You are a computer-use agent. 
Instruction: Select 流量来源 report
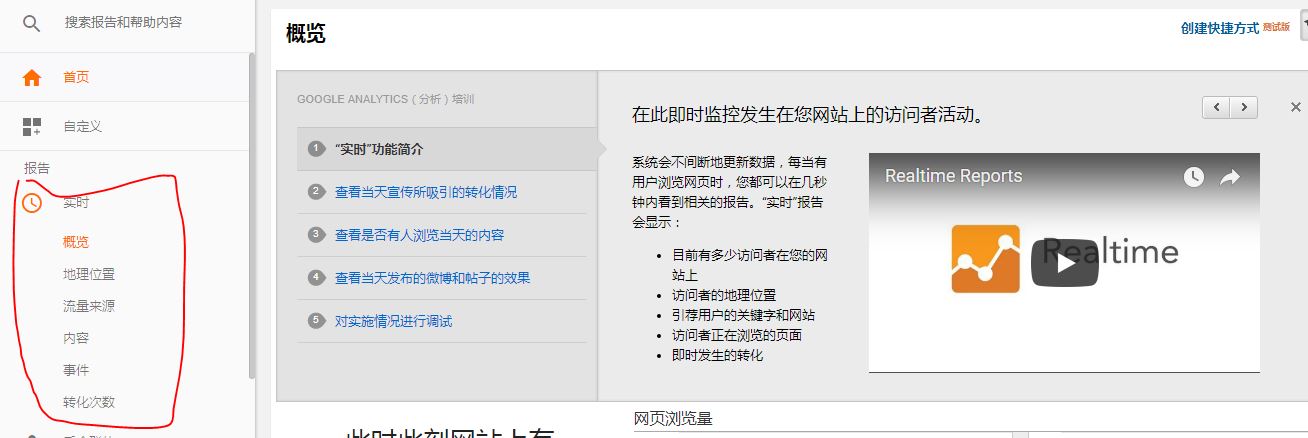(x=89, y=306)
